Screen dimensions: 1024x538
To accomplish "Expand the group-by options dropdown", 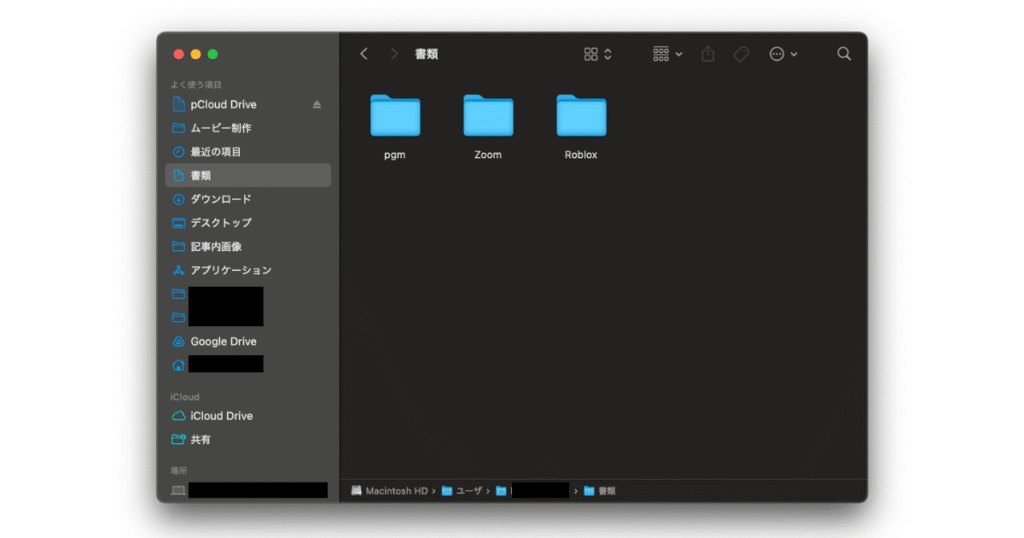I will (x=667, y=54).
